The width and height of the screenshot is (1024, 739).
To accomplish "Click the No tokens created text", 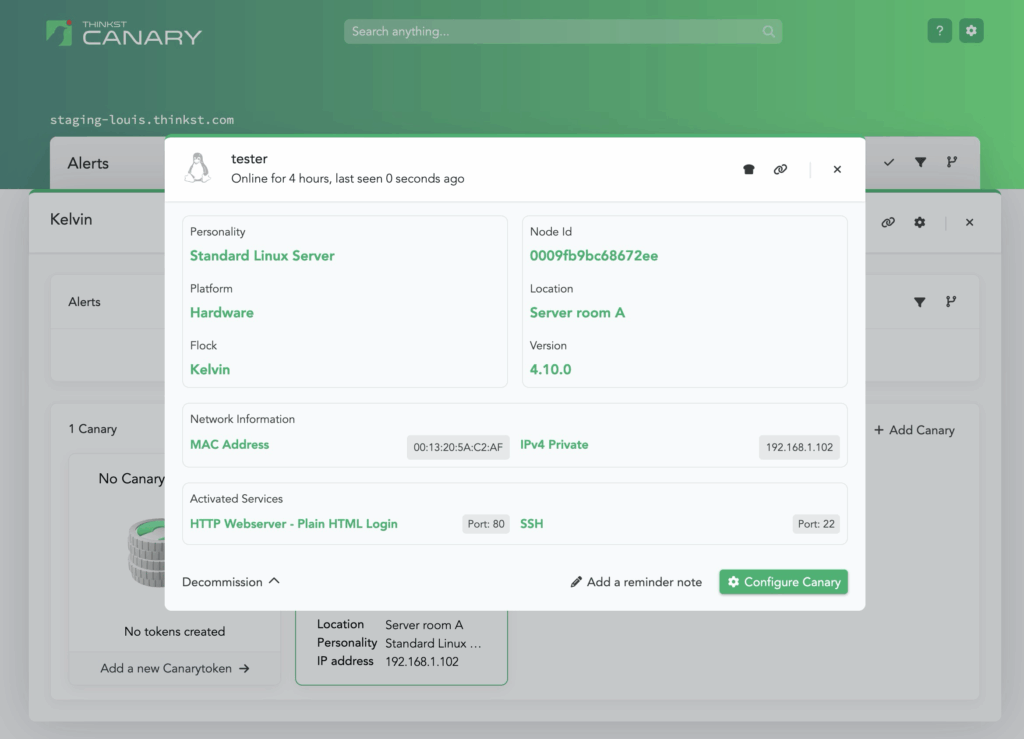I will tap(174, 631).
